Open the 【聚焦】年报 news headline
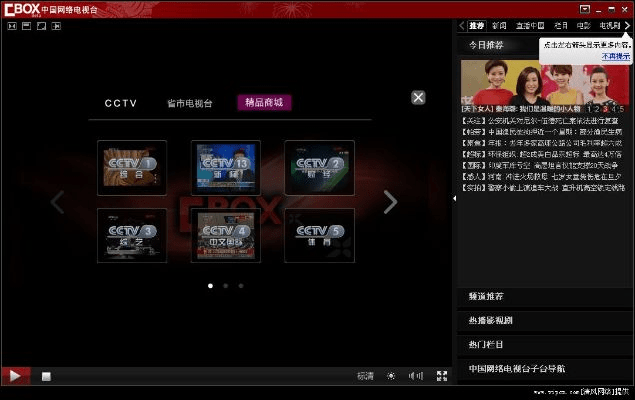This screenshot has width=635, height=400. [x=541, y=143]
